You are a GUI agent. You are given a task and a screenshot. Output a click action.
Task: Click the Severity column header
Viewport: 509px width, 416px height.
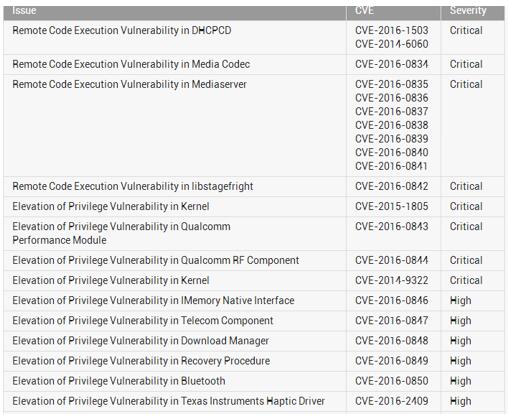pyautogui.click(x=468, y=11)
